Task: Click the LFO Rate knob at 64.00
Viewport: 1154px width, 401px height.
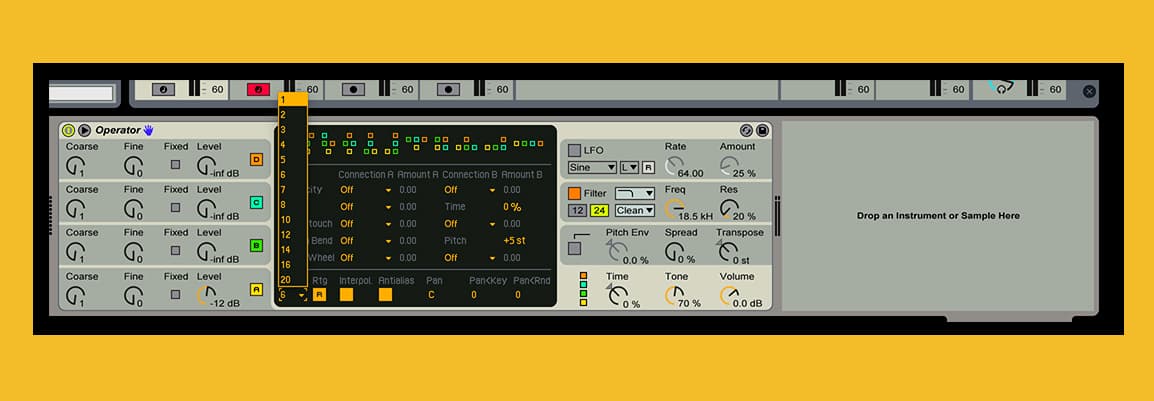Action: pos(674,166)
